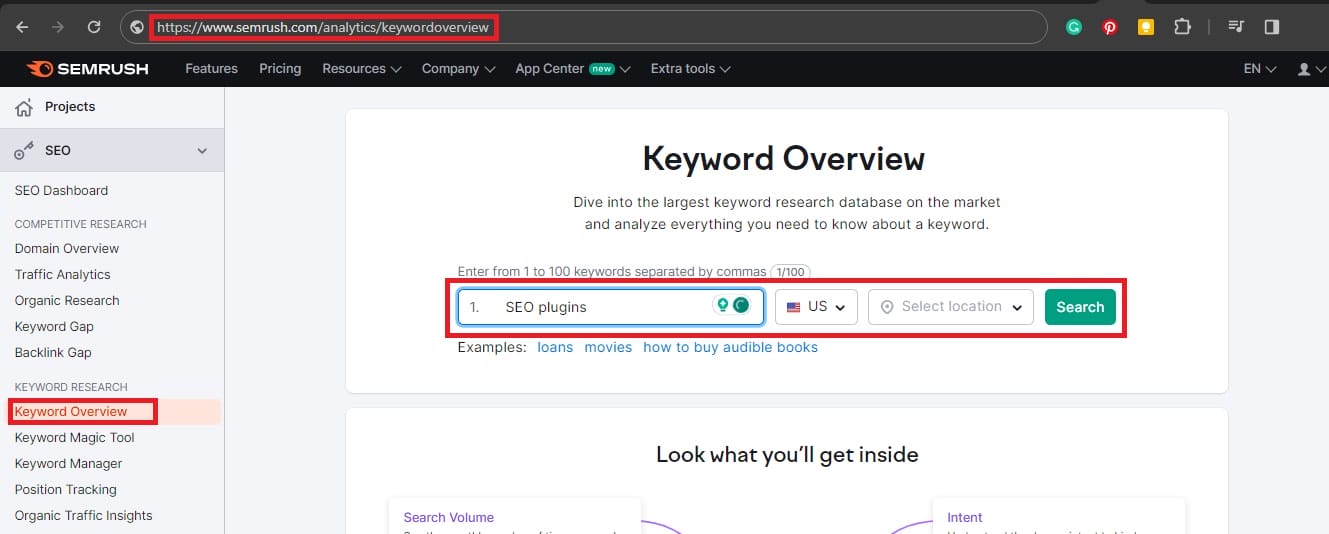Viewport: 1329px width, 534px height.
Task: Click the Semrush logo
Action: pos(88,69)
